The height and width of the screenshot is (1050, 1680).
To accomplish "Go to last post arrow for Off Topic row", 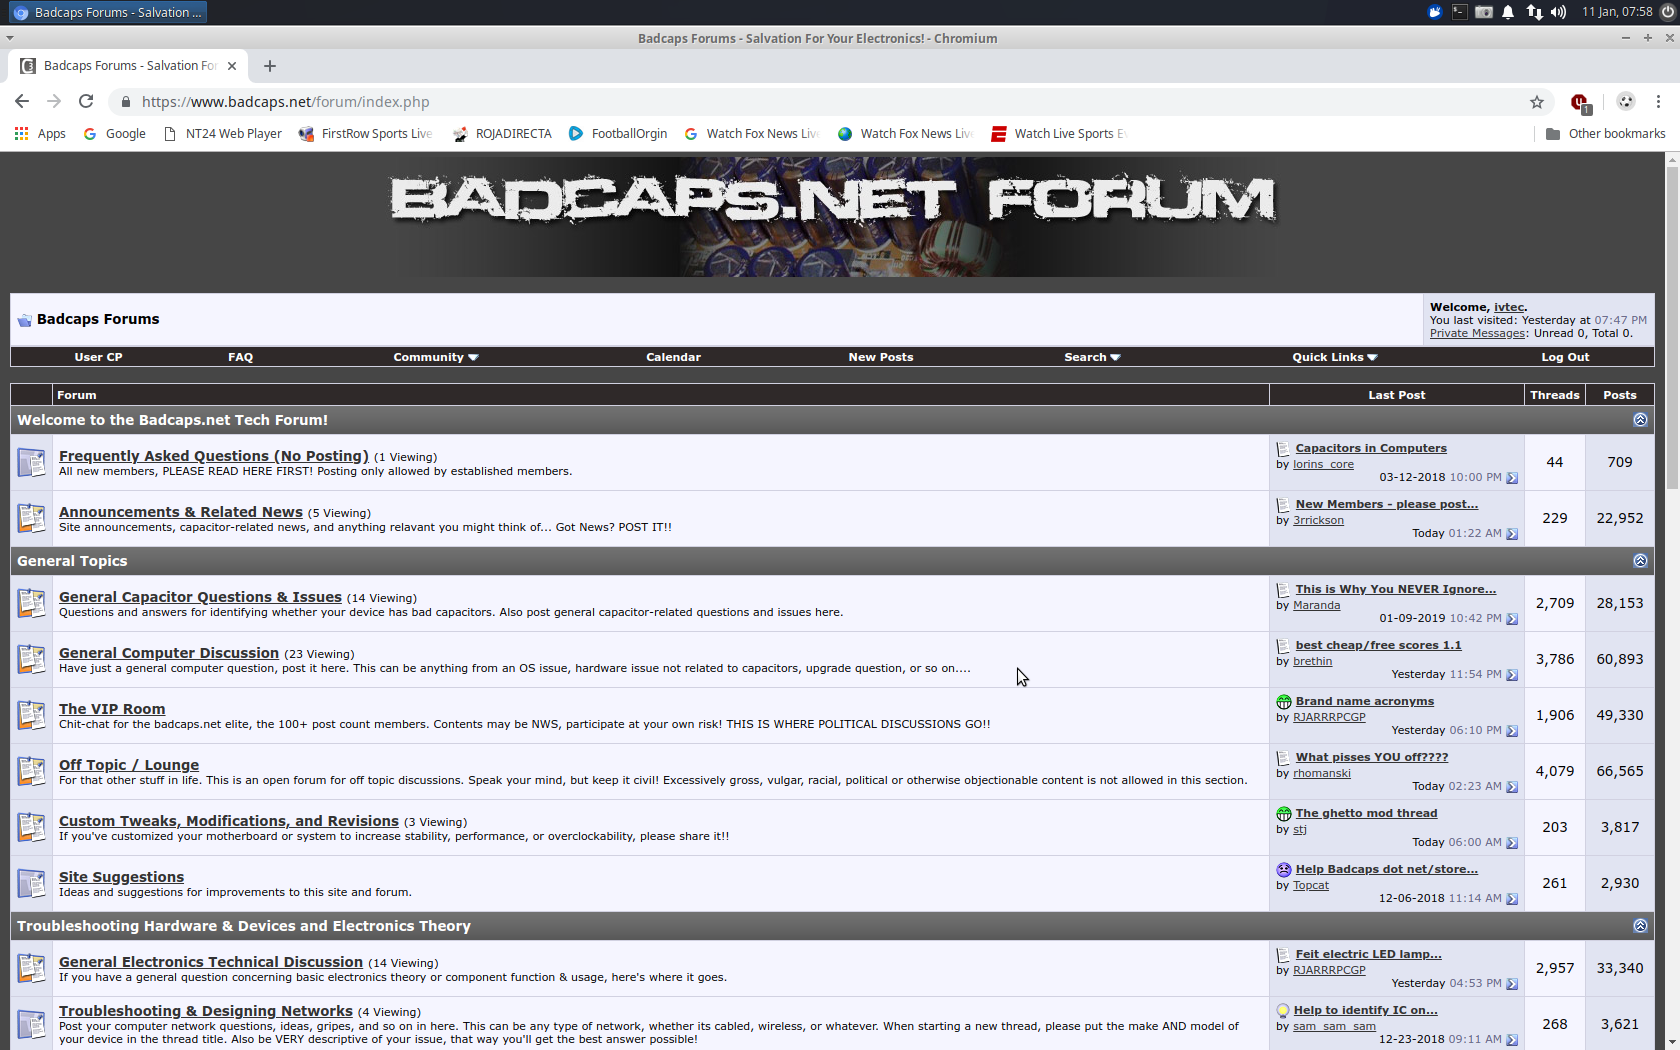I will 1512,787.
